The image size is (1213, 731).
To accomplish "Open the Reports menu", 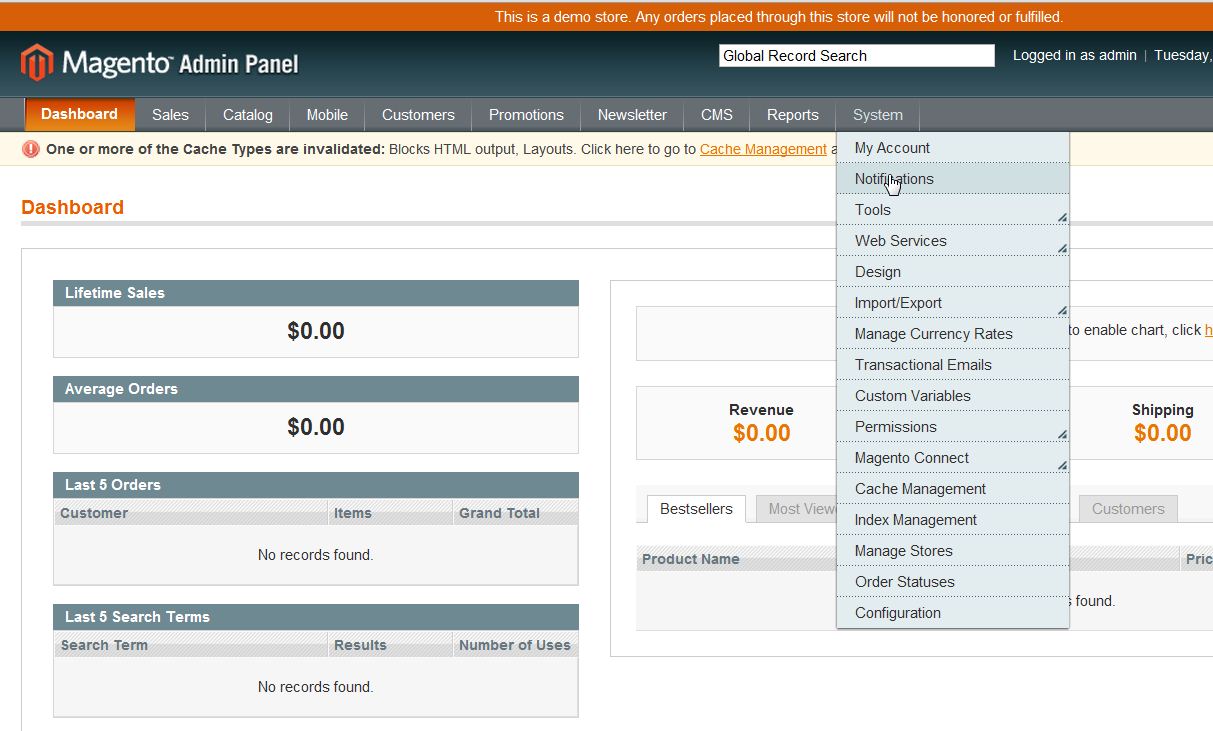I will click(x=792, y=115).
